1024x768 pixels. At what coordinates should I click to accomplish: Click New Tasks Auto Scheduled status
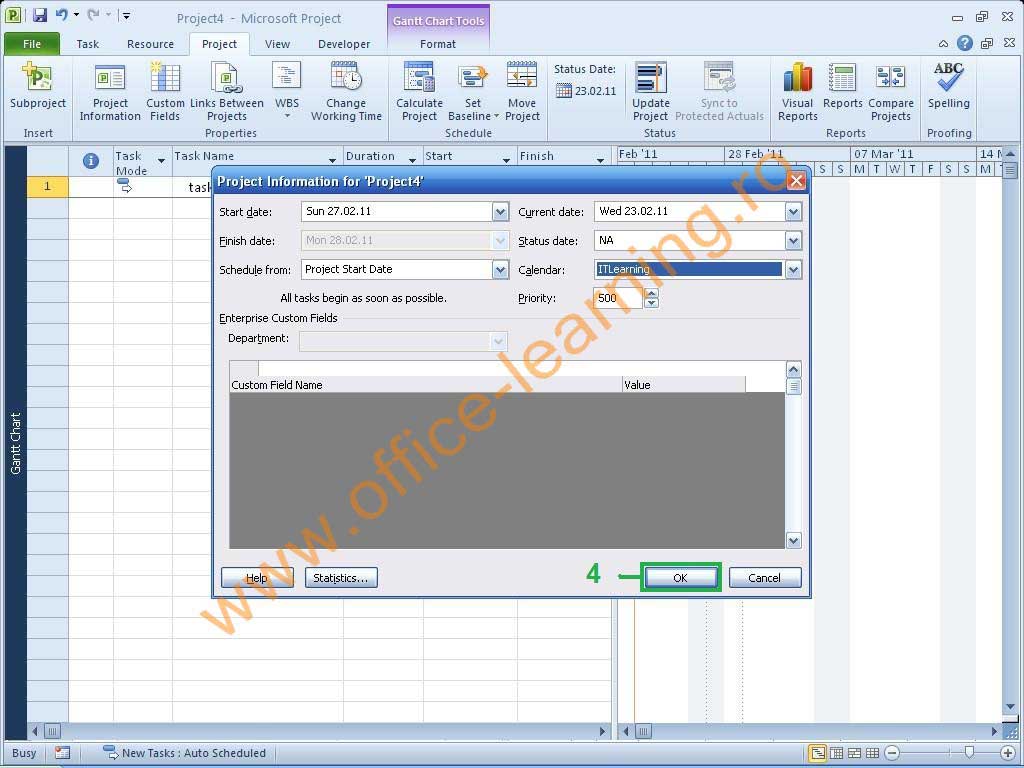pos(185,753)
